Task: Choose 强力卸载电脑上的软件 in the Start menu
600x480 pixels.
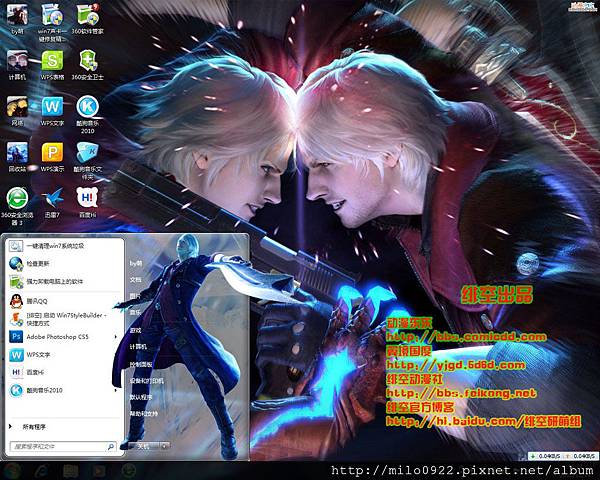Action: (x=64, y=281)
